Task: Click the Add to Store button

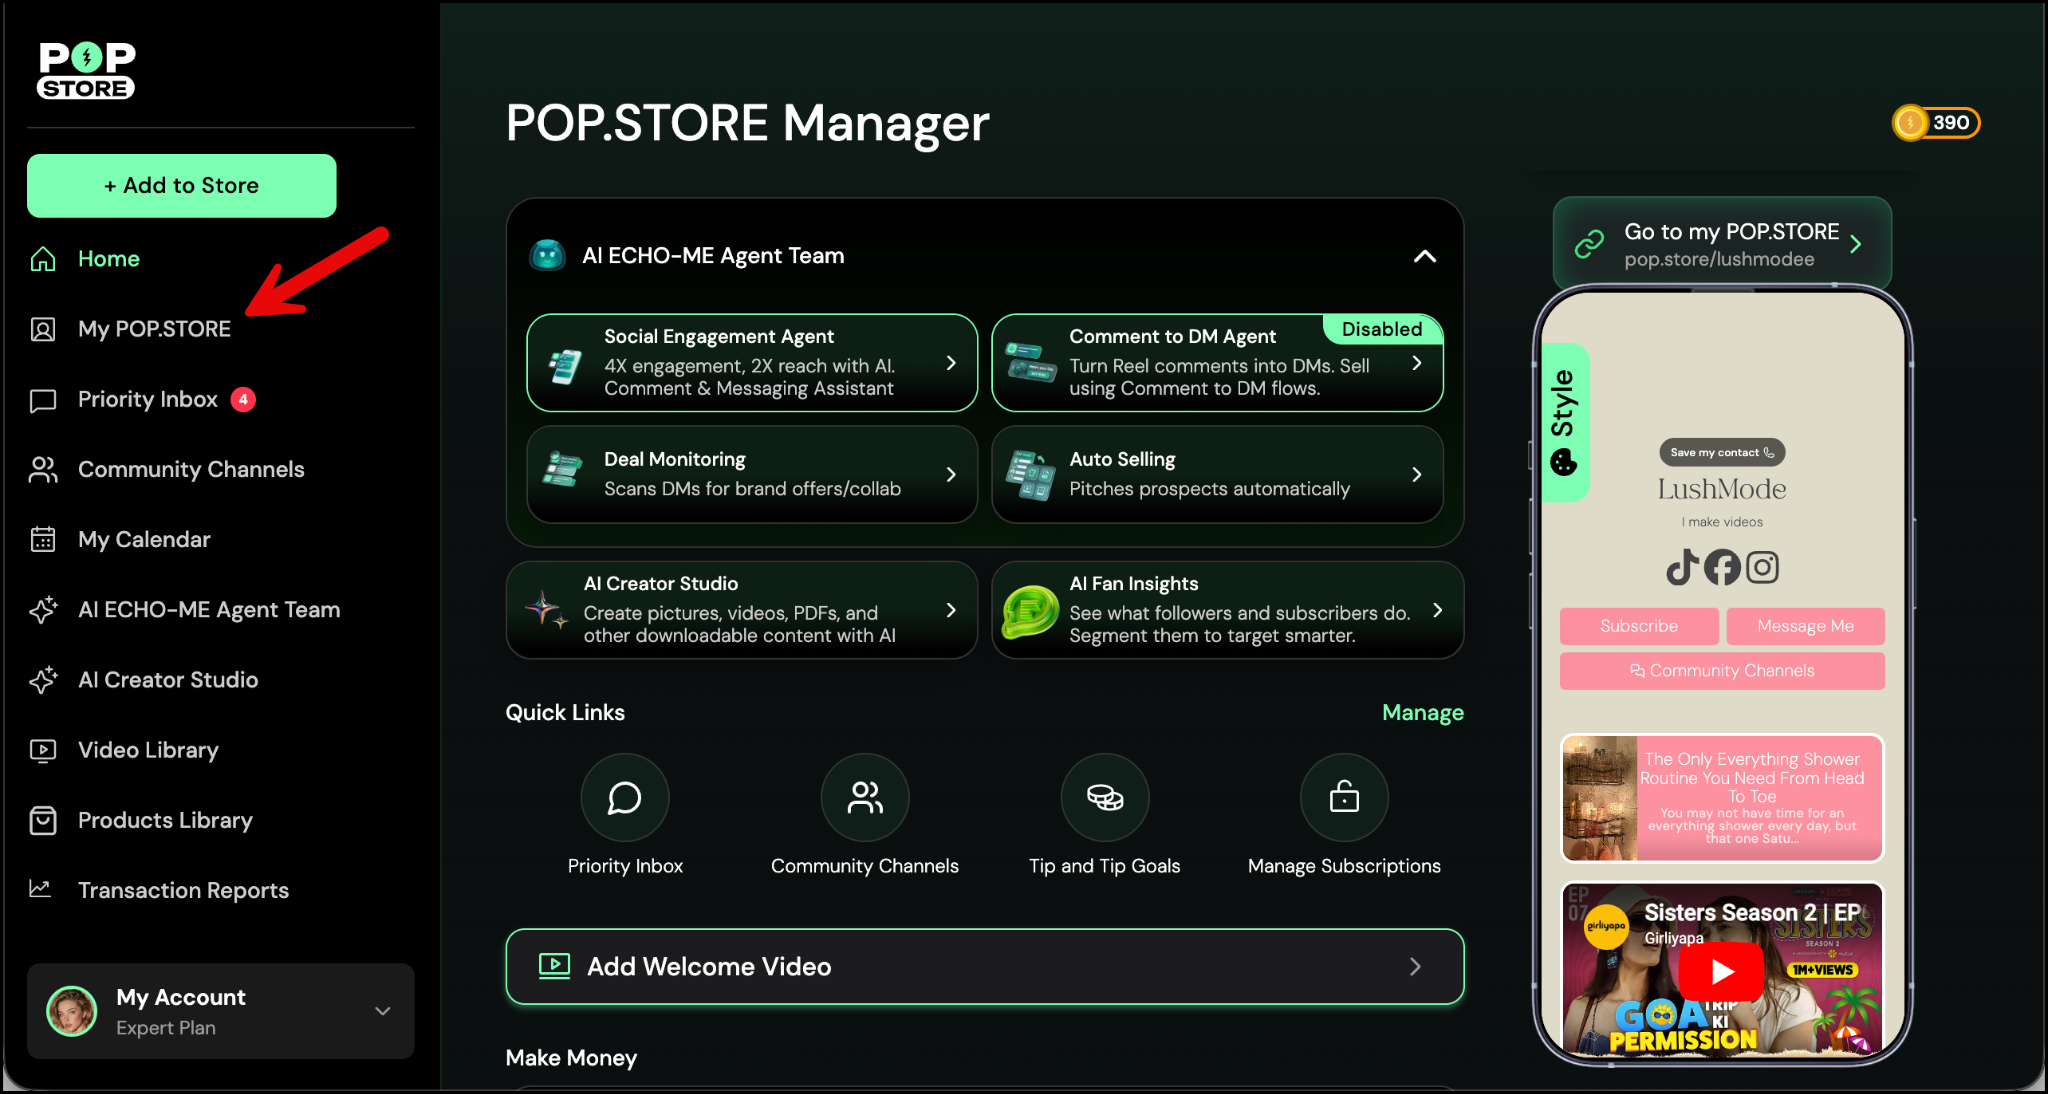Action: click(x=181, y=186)
